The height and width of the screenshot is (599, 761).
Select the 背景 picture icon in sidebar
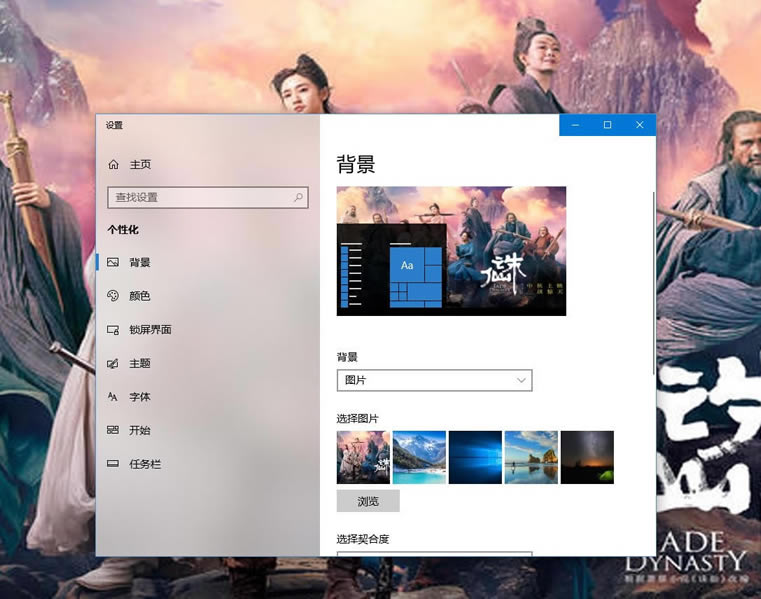tap(113, 263)
